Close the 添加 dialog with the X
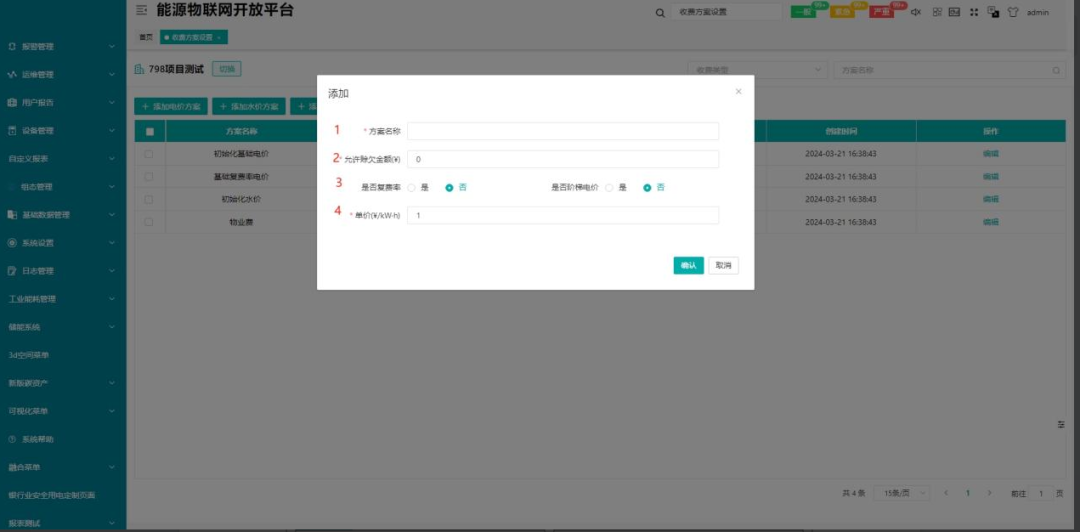The width and height of the screenshot is (1080, 532). click(x=738, y=92)
